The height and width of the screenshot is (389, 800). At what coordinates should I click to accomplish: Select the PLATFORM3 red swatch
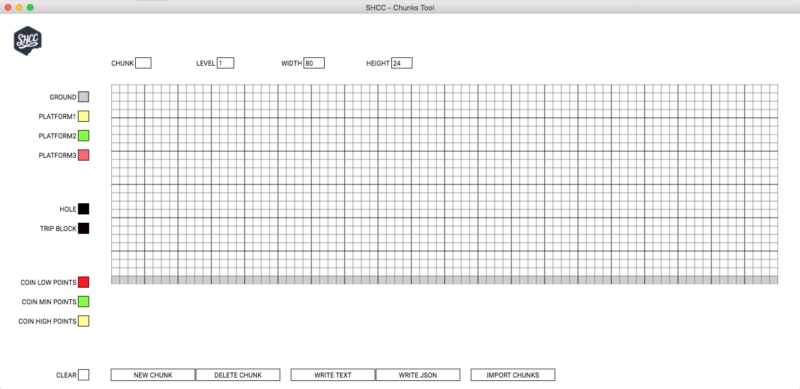pos(84,155)
